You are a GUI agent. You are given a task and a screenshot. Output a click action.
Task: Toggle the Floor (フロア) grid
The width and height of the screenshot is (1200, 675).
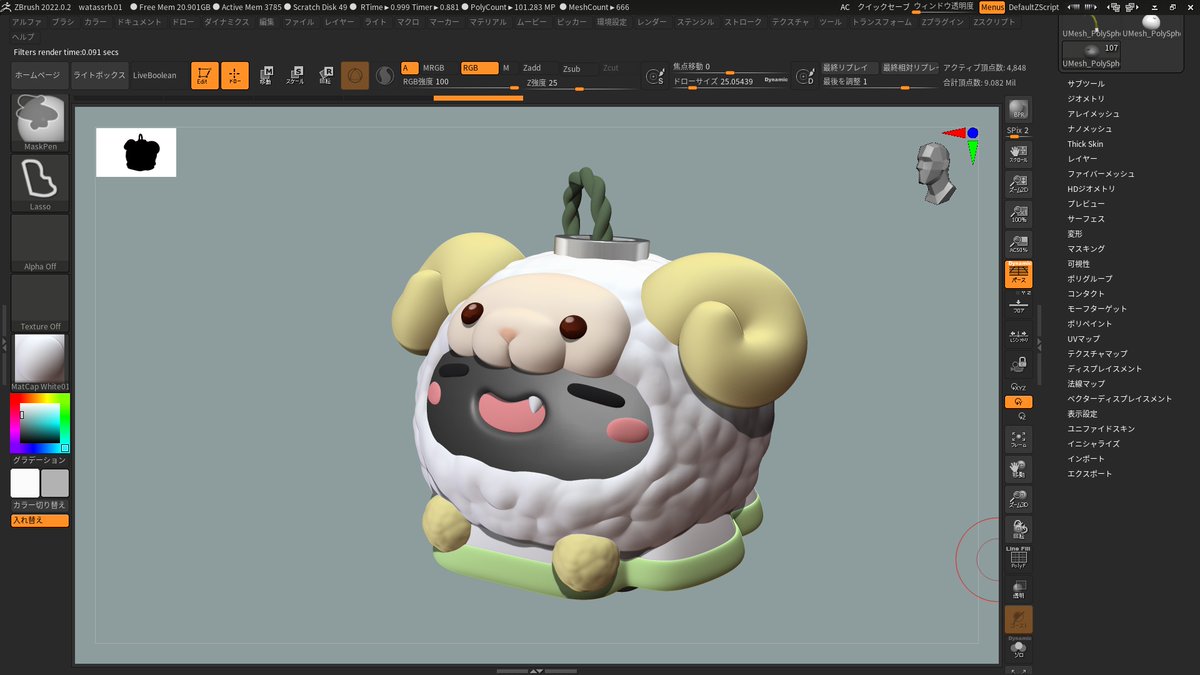coord(1019,306)
